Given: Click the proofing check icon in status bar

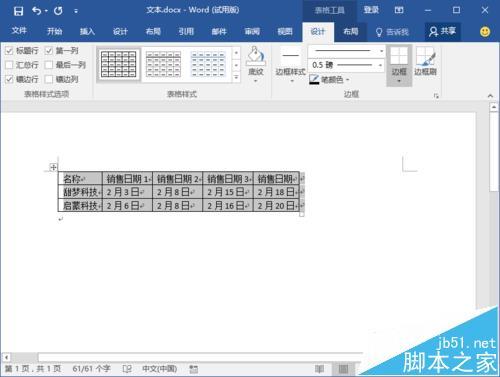Looking at the screenshot, I should tap(127, 369).
